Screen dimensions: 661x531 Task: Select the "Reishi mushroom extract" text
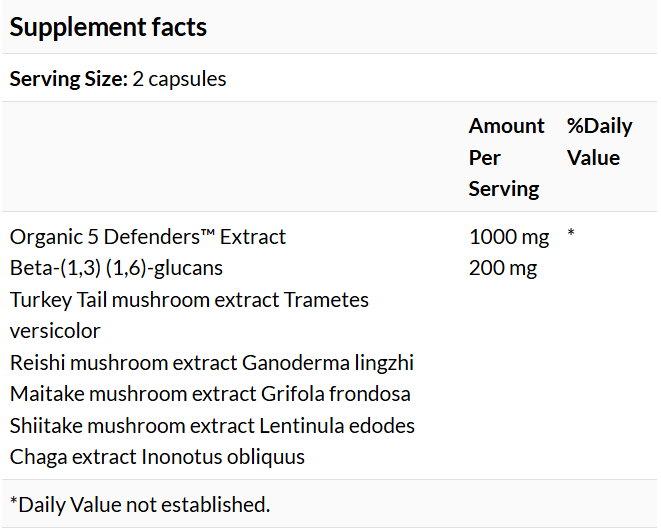tap(124, 363)
